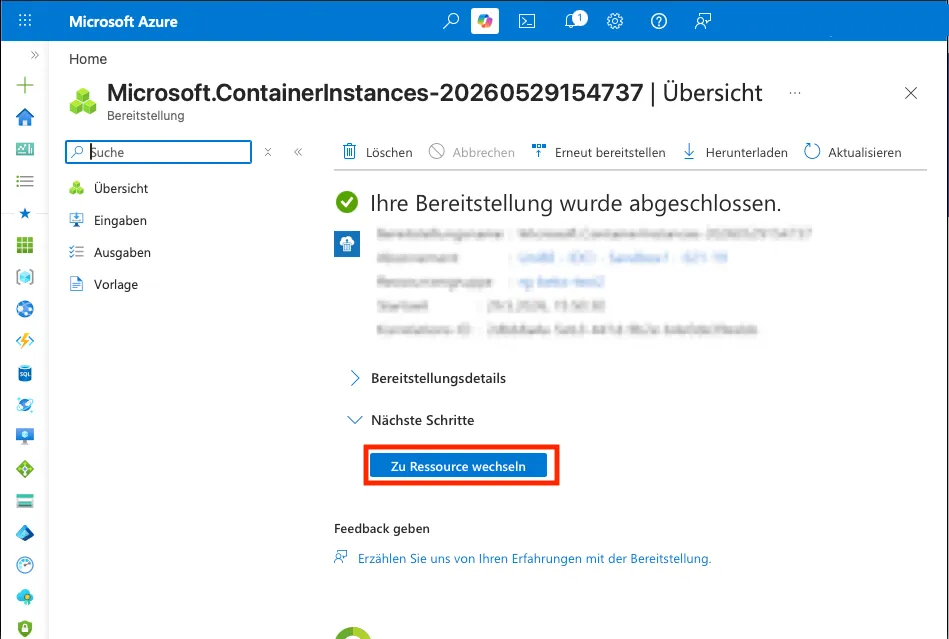Open the search magnifier in top bar
949x639 pixels.
(451, 21)
